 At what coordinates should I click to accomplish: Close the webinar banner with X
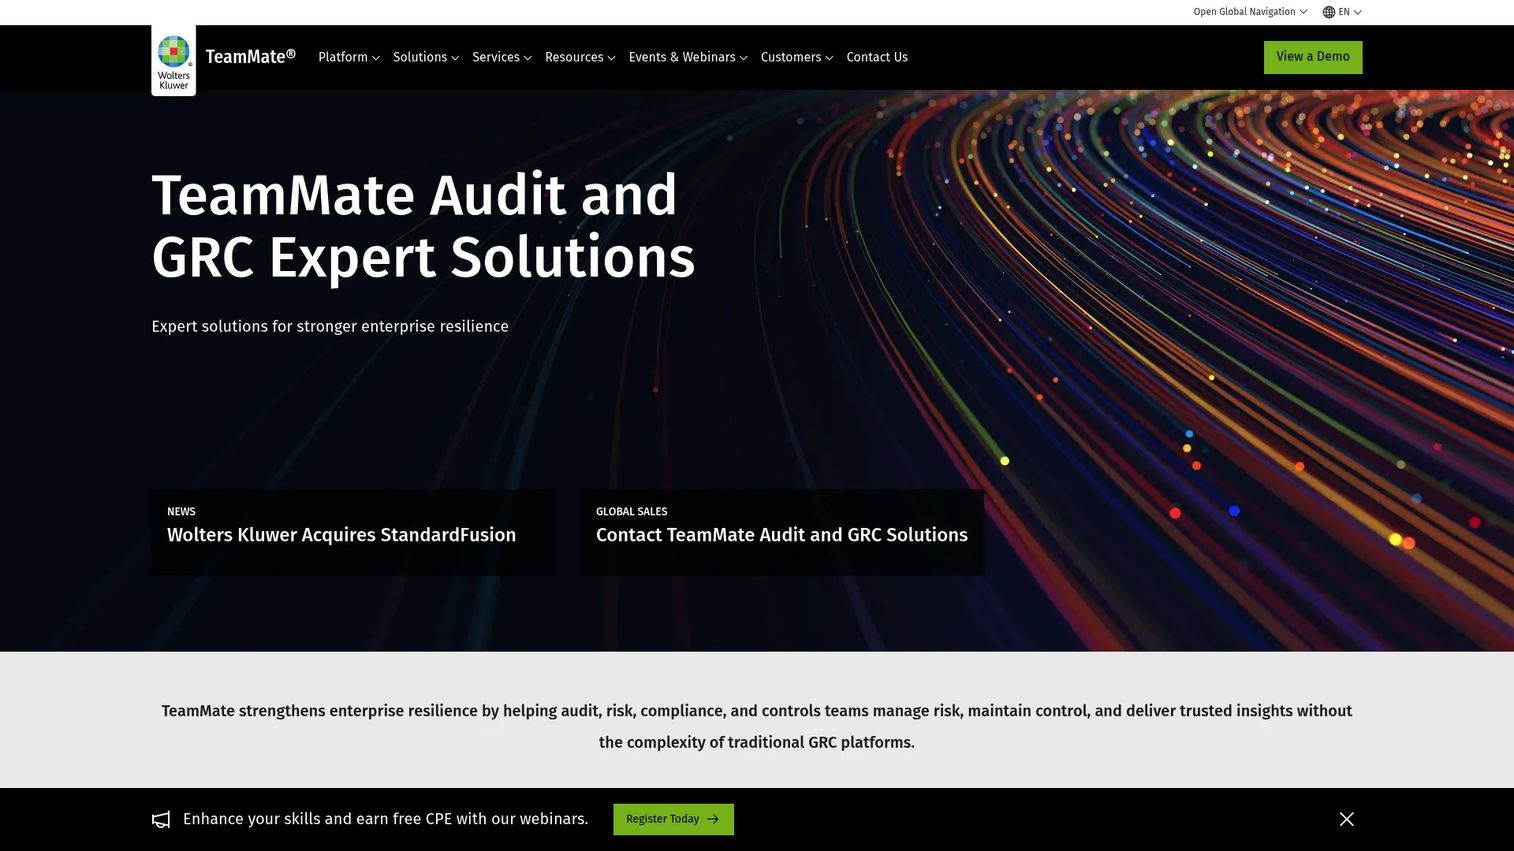(x=1347, y=819)
